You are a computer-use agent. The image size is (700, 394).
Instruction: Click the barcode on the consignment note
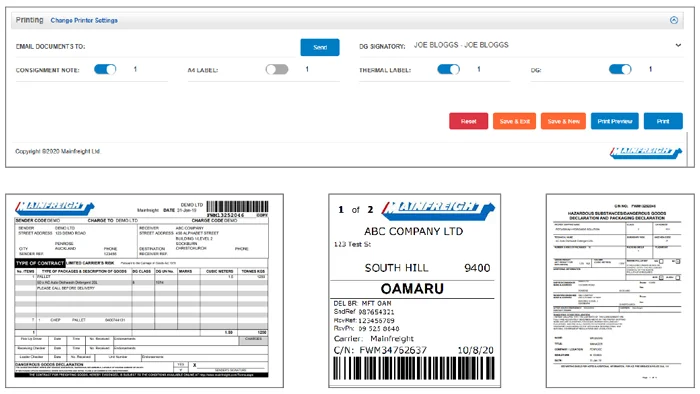point(238,207)
